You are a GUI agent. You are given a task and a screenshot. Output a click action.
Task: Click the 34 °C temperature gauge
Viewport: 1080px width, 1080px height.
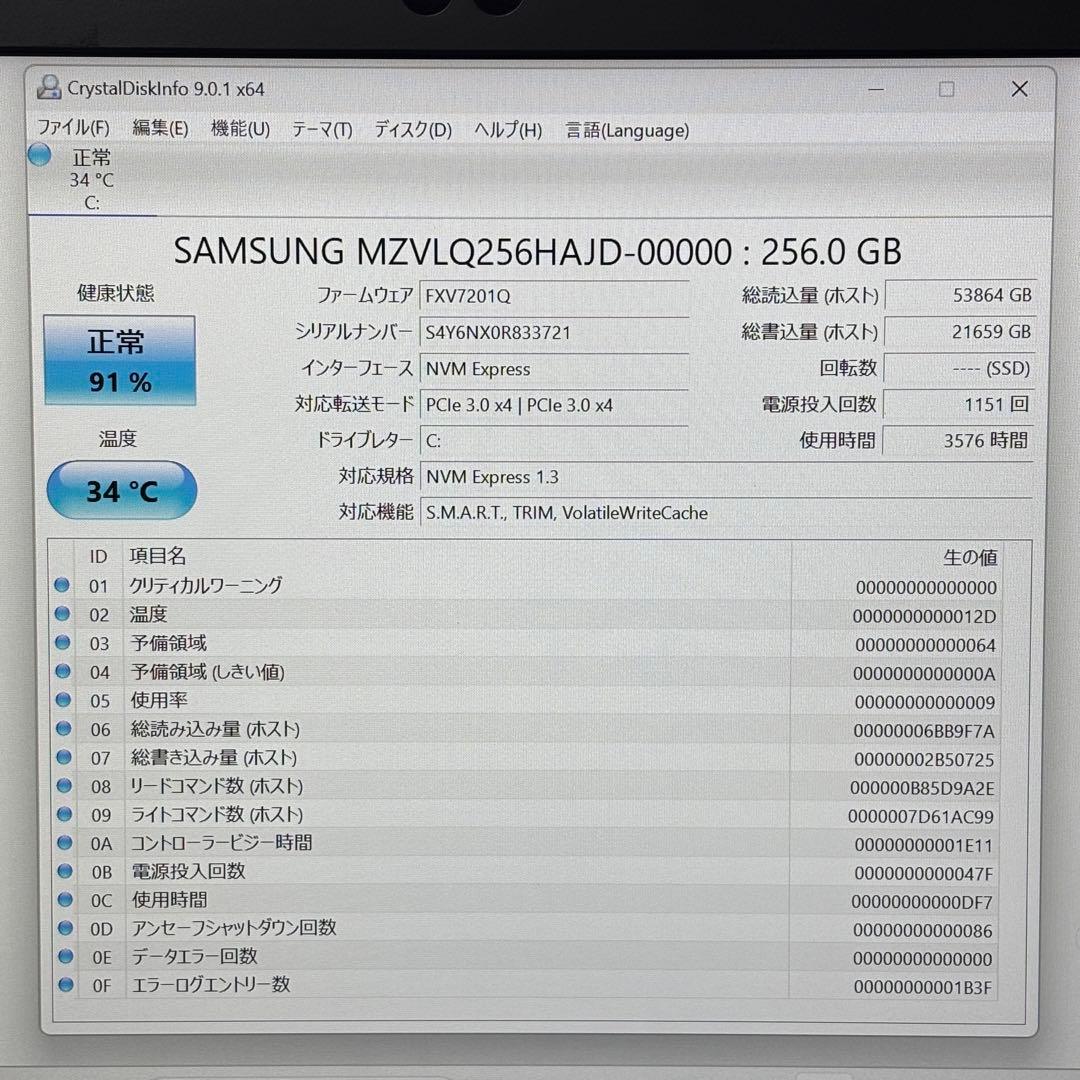point(121,489)
